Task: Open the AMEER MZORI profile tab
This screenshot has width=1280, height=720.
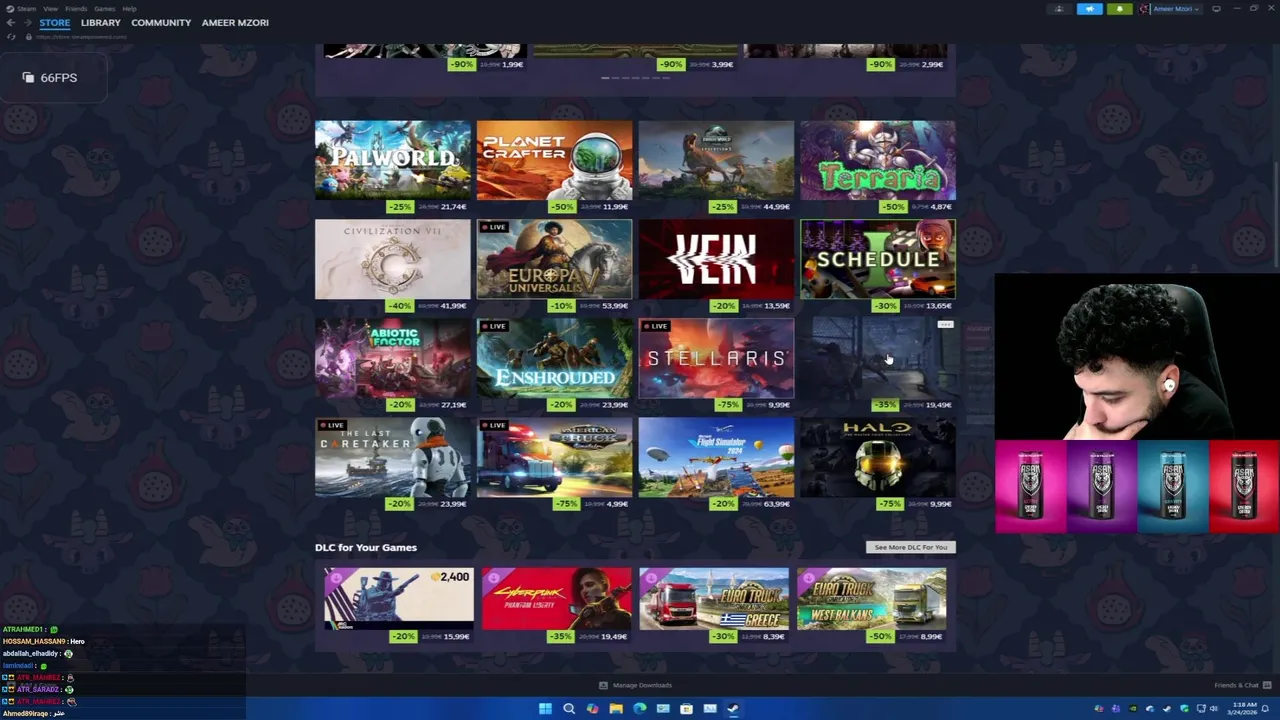Action: [235, 22]
